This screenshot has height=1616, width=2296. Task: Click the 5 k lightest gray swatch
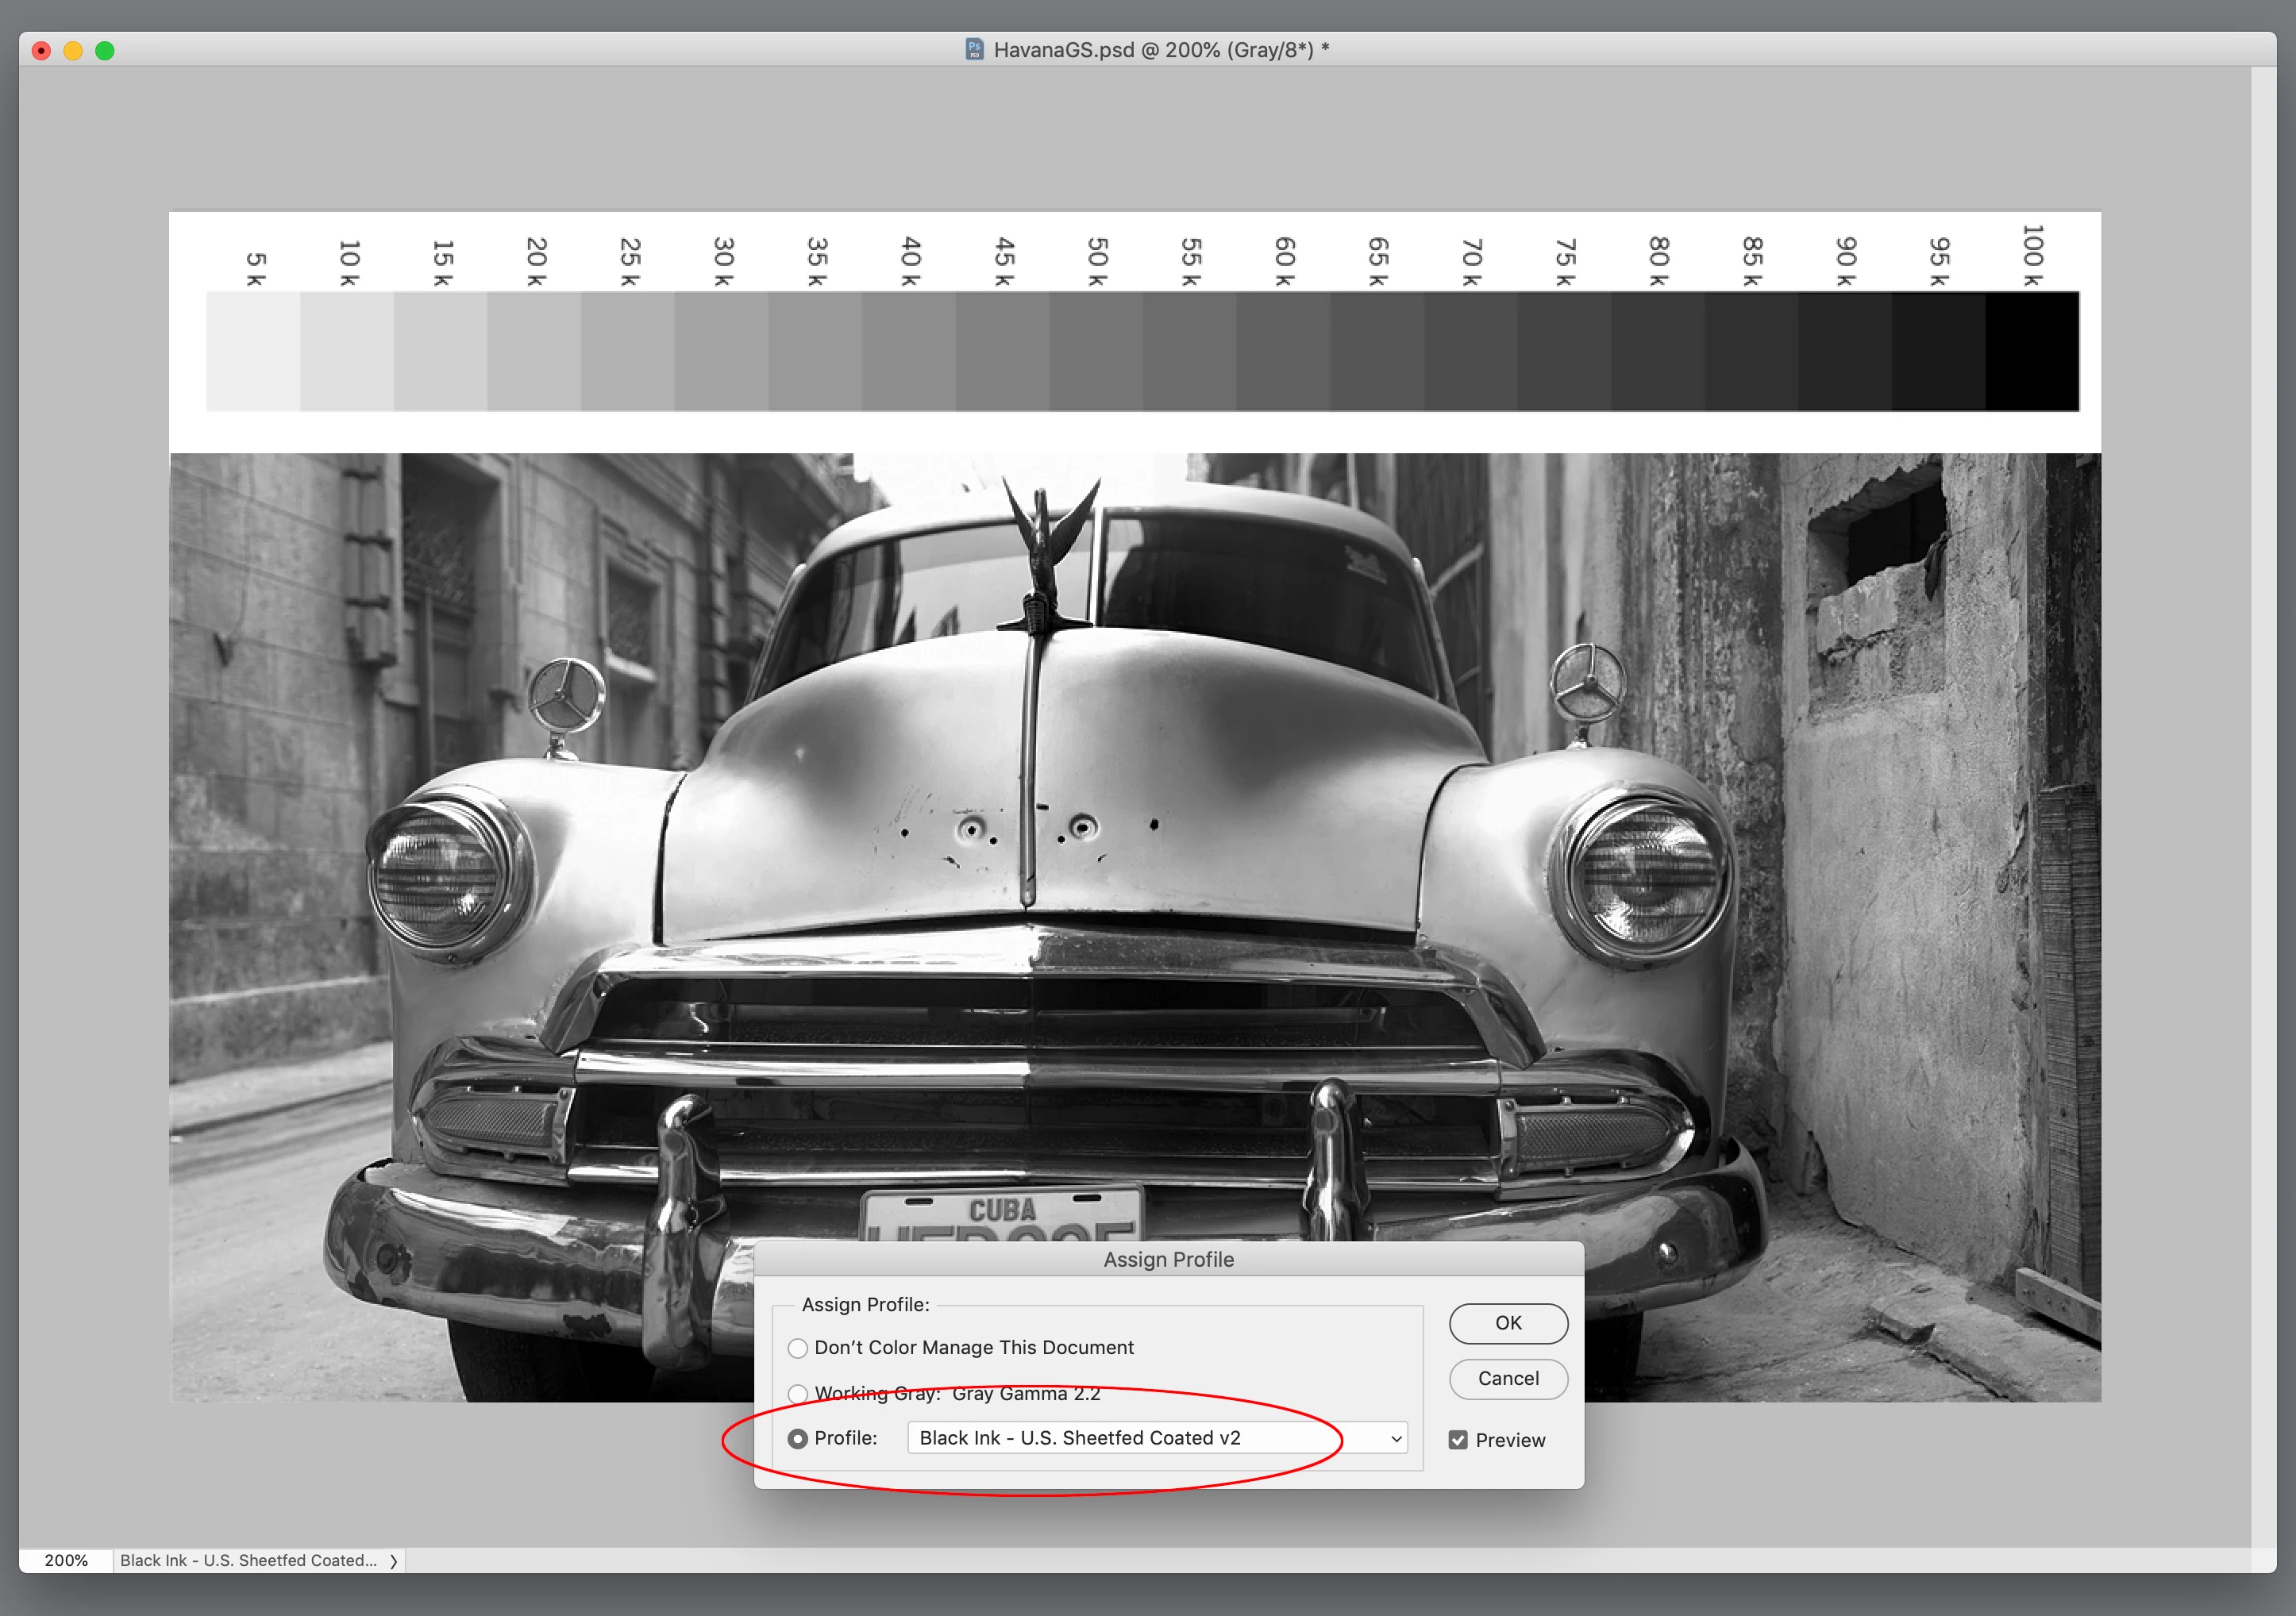253,351
